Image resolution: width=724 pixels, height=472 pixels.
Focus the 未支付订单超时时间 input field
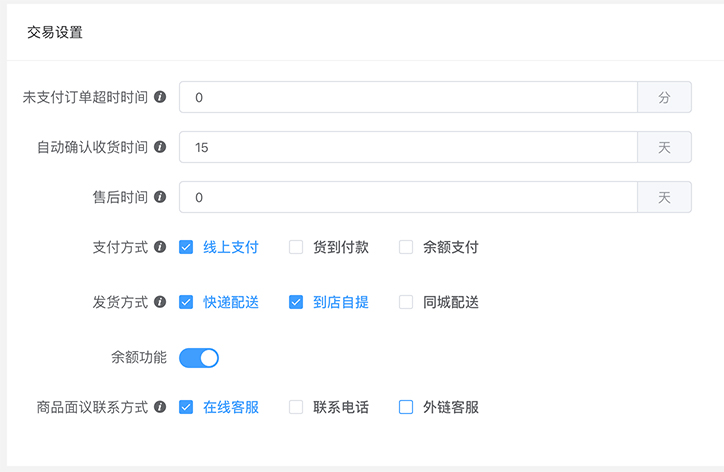coord(408,97)
